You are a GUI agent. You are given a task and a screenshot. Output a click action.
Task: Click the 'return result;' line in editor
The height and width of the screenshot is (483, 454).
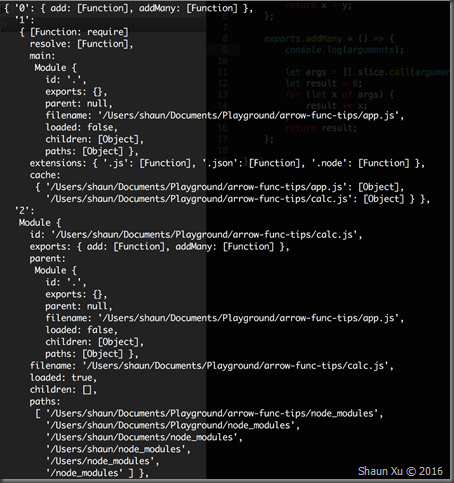click(x=321, y=128)
